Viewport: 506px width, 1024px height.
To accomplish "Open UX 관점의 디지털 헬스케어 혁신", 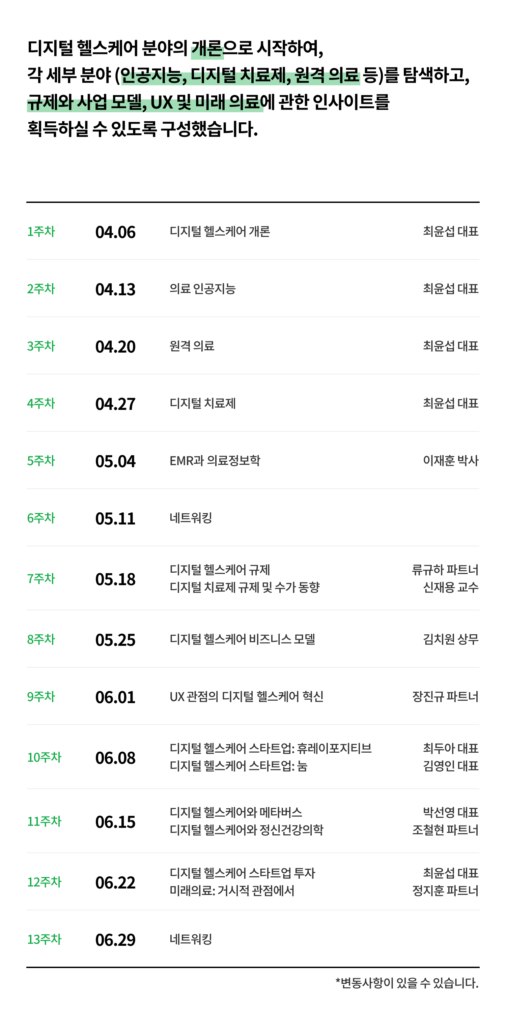I will click(x=246, y=697).
